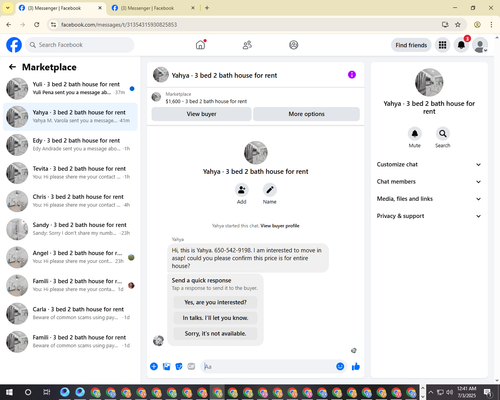This screenshot has height=400, width=500.
Task: Click the Search Facebook field
Action: pos(80,45)
